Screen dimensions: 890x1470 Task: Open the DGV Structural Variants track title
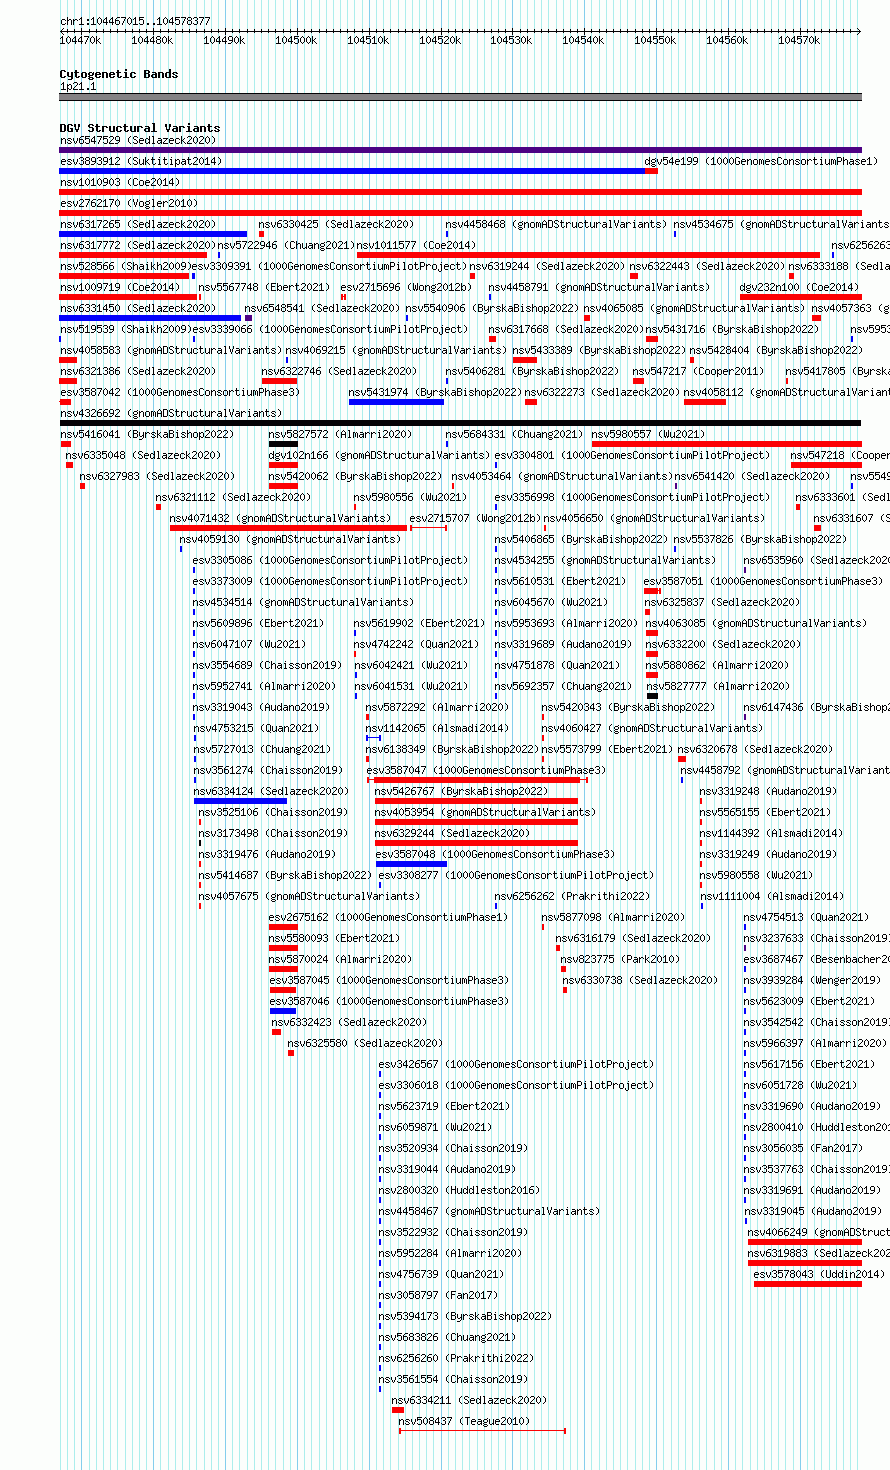140,128
